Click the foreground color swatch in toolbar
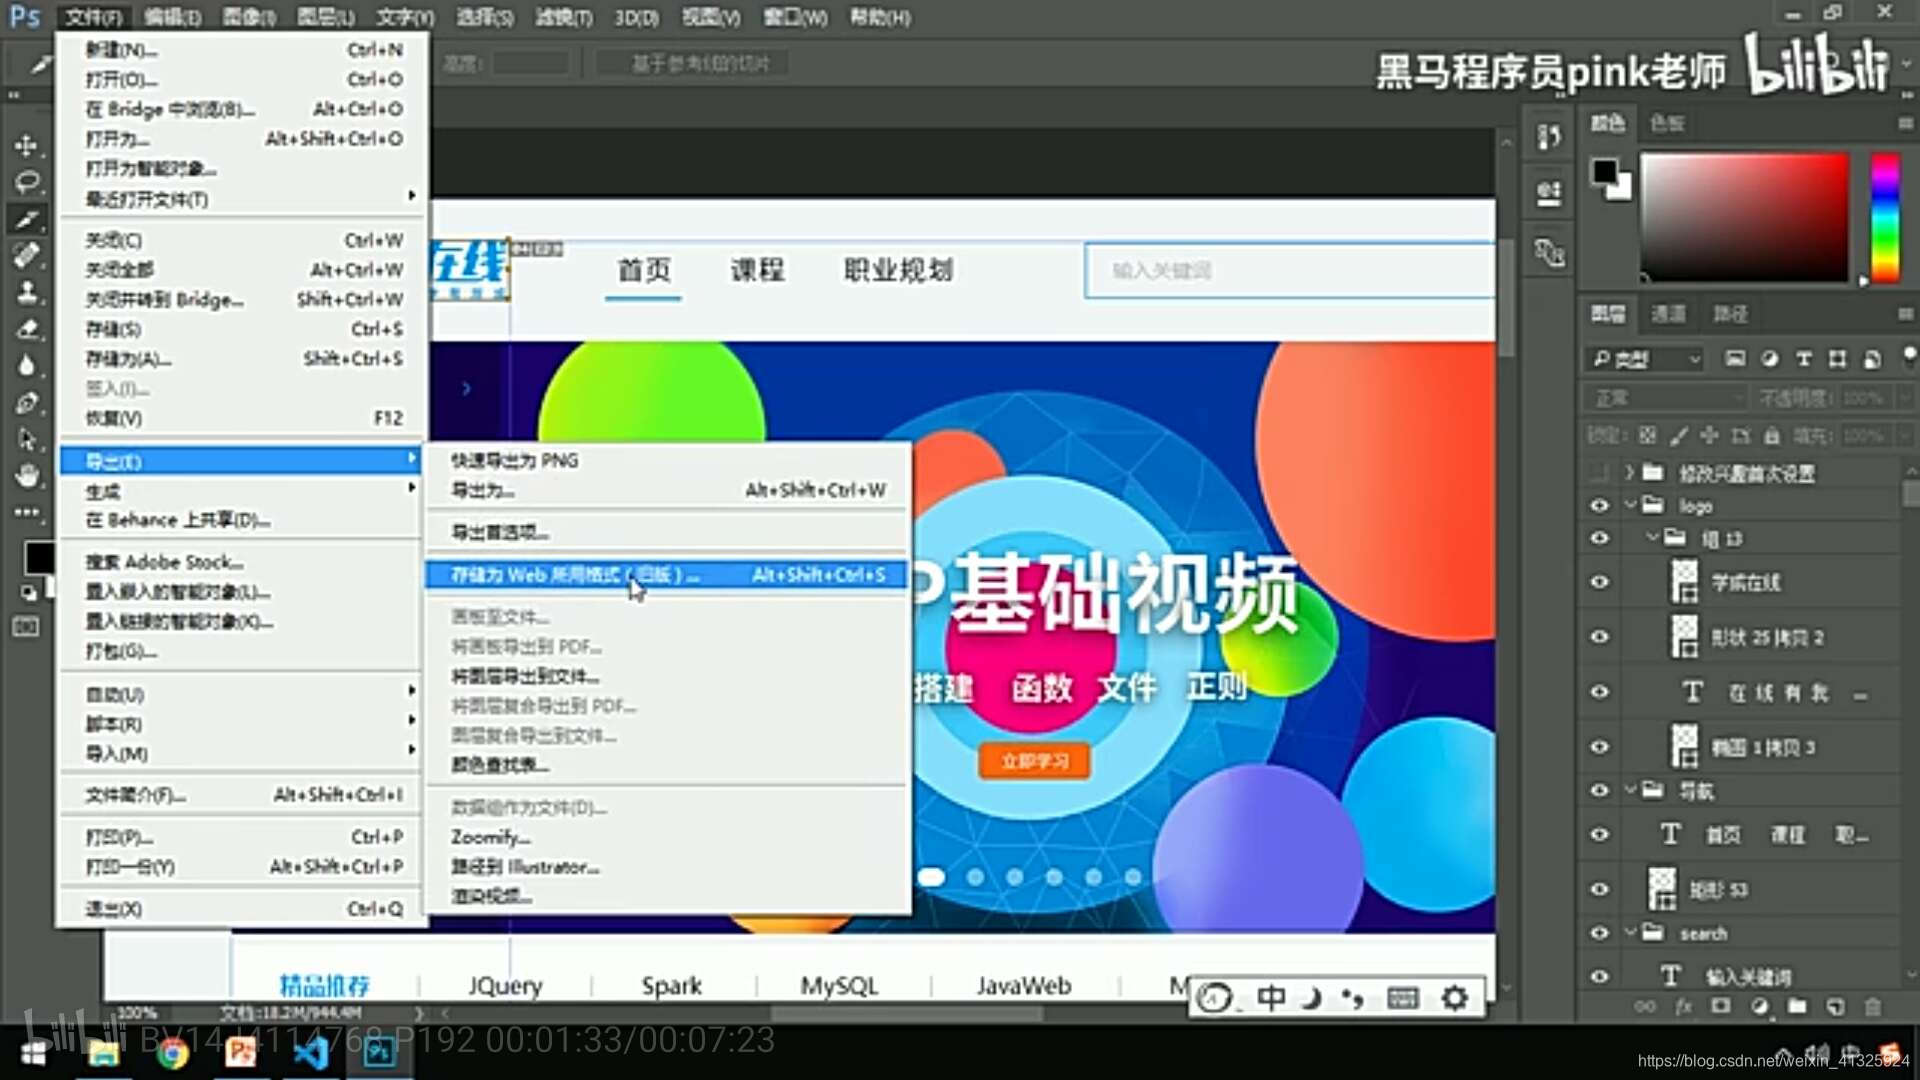Screen dimensions: 1920x1080 (x=38, y=557)
